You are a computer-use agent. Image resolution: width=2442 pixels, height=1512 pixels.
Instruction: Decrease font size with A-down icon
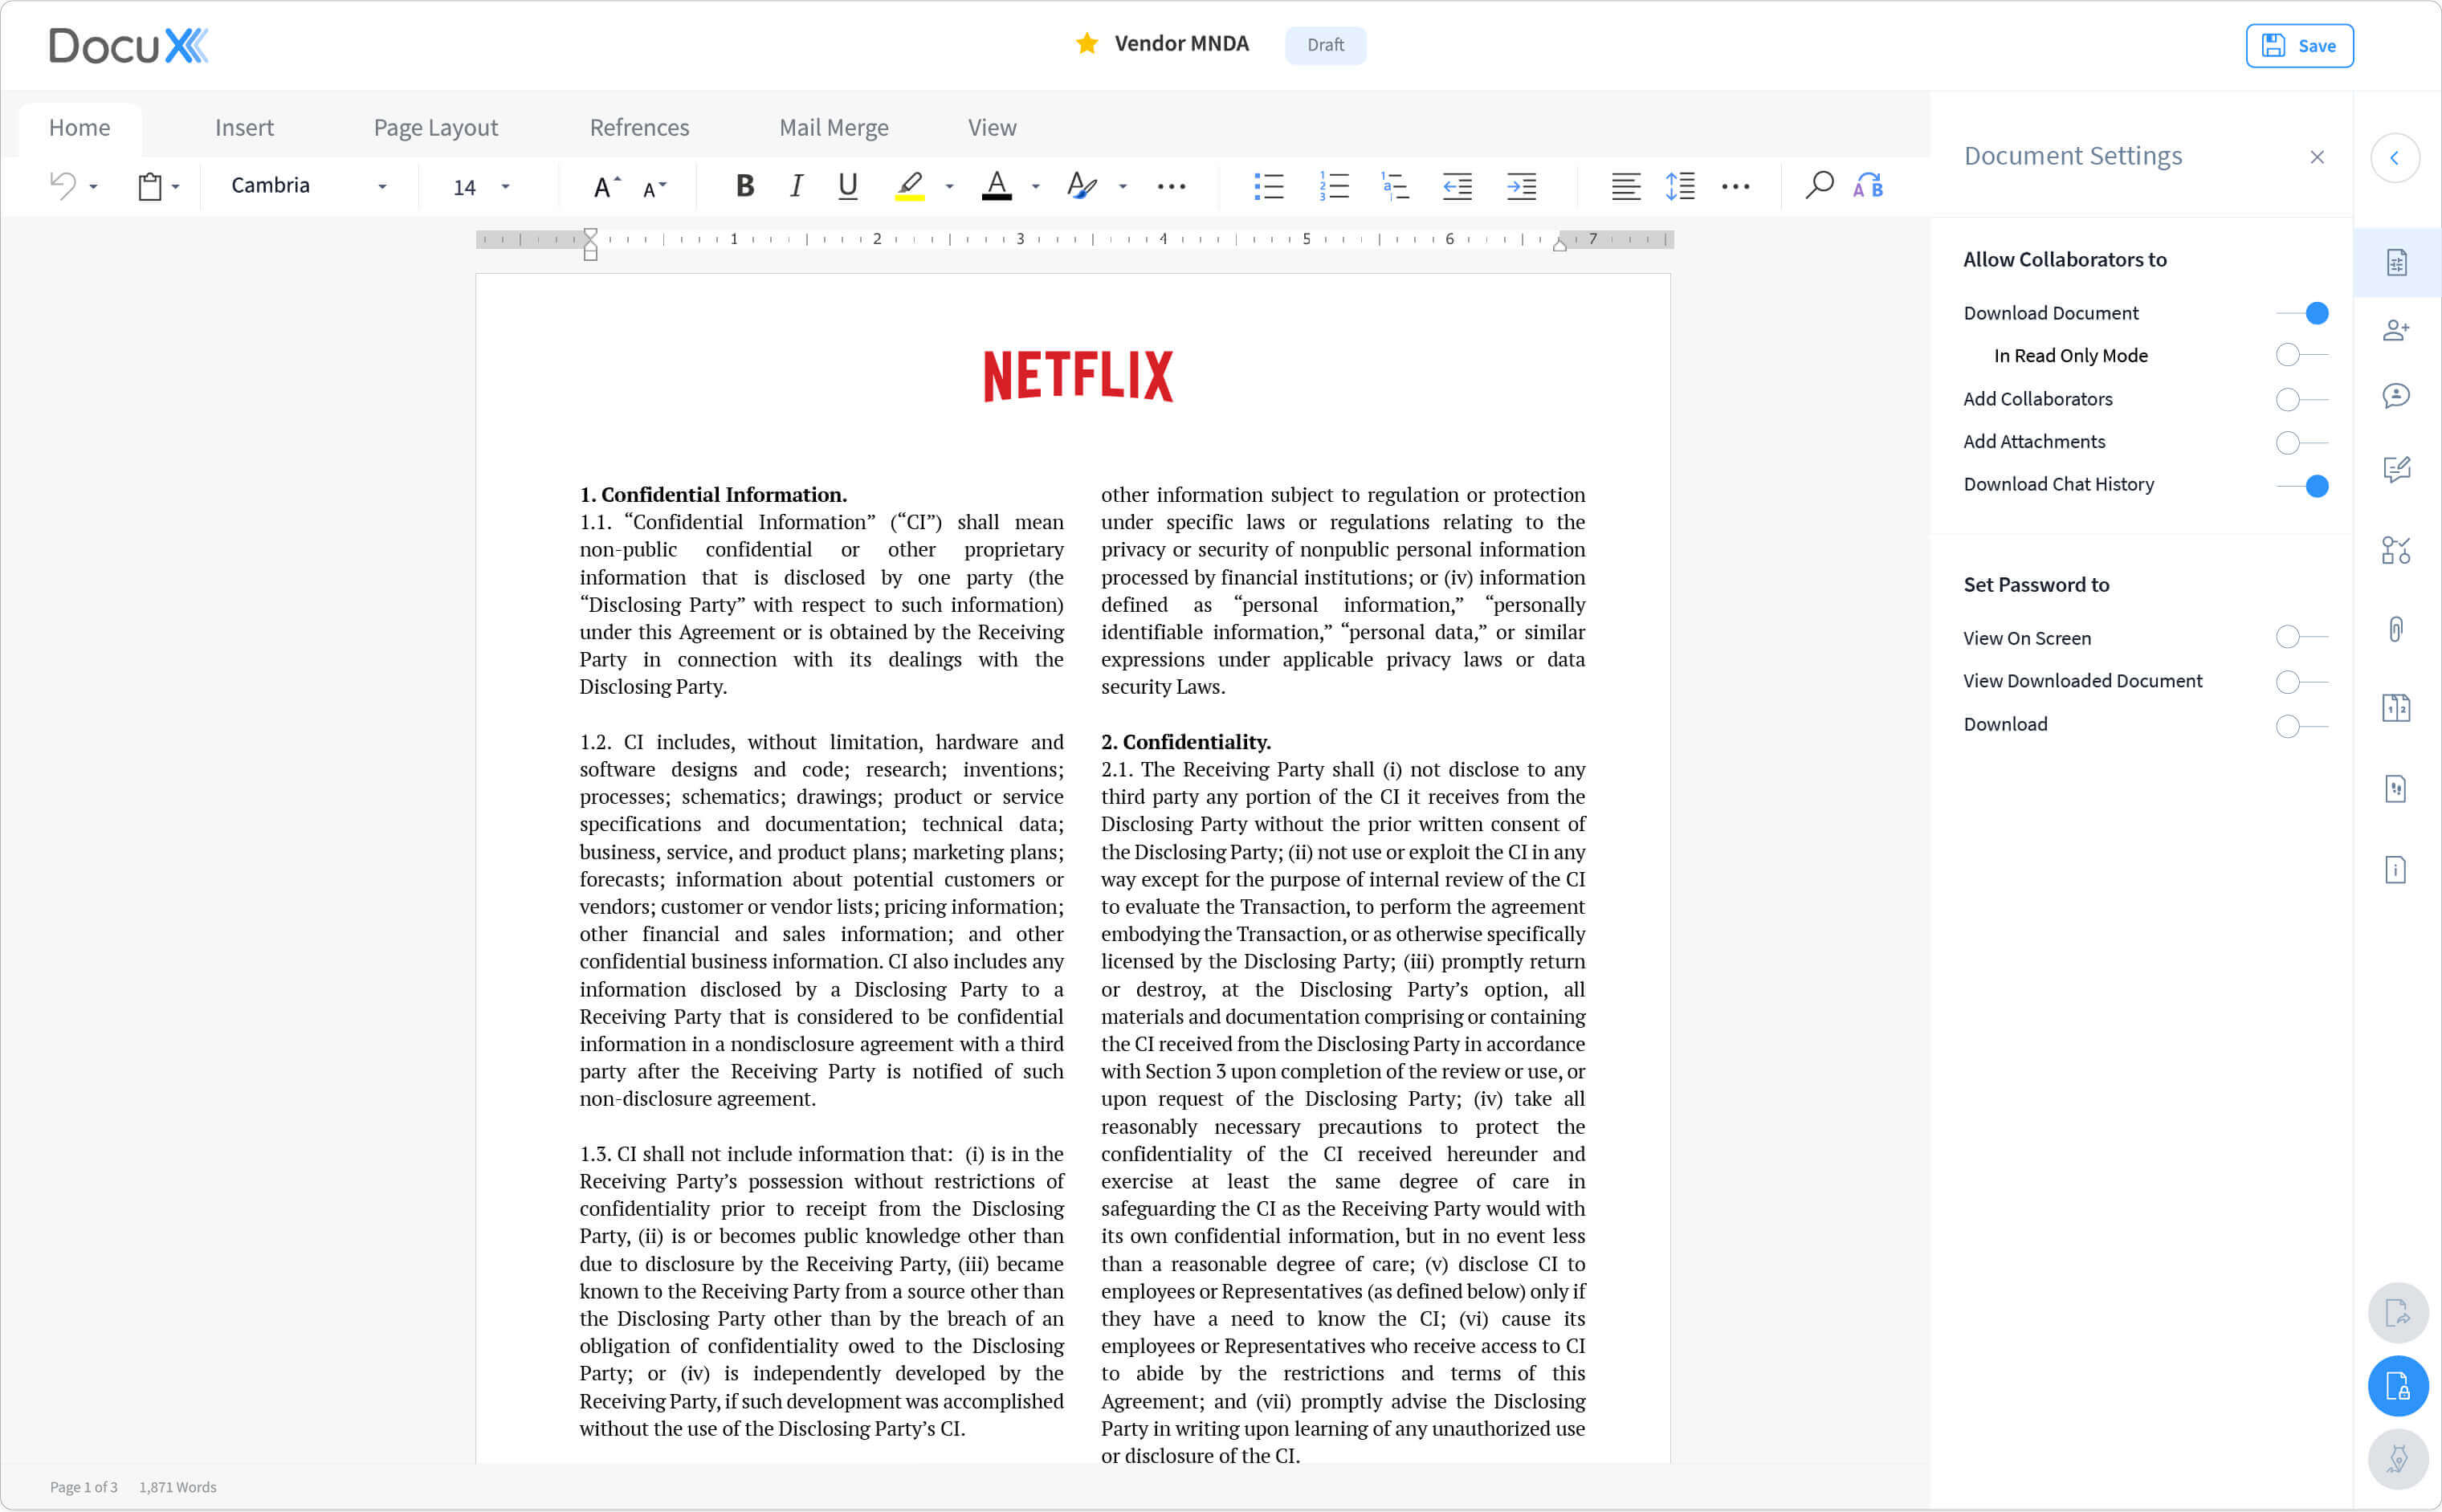click(x=654, y=188)
